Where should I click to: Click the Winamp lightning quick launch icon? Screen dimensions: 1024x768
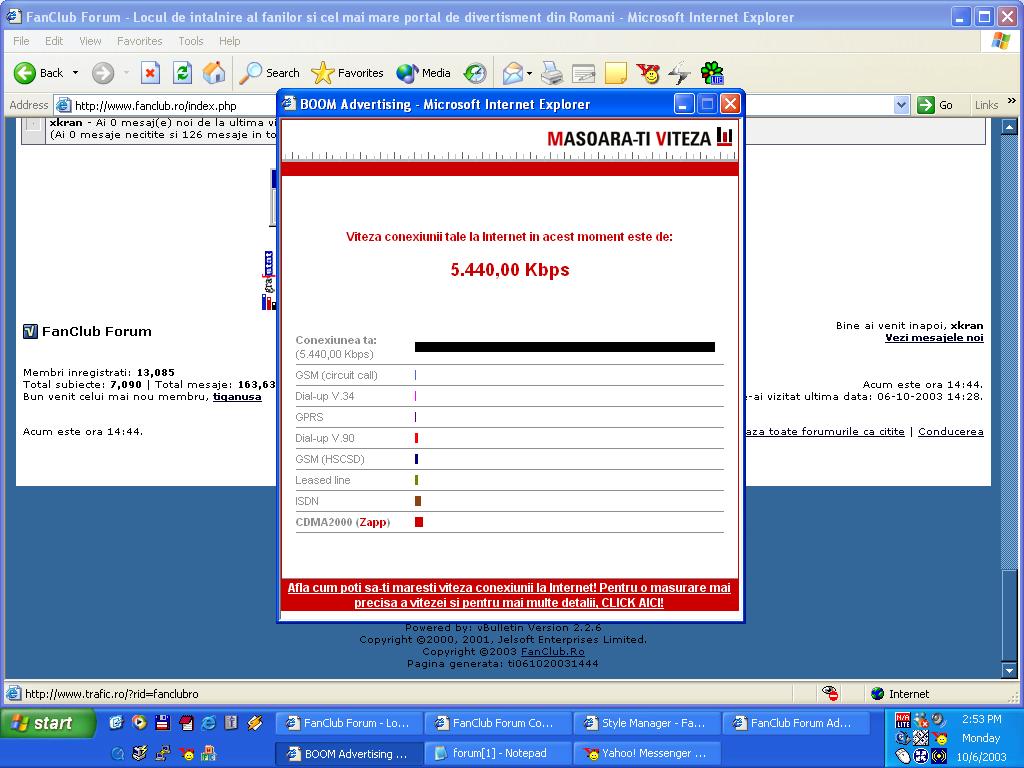255,722
